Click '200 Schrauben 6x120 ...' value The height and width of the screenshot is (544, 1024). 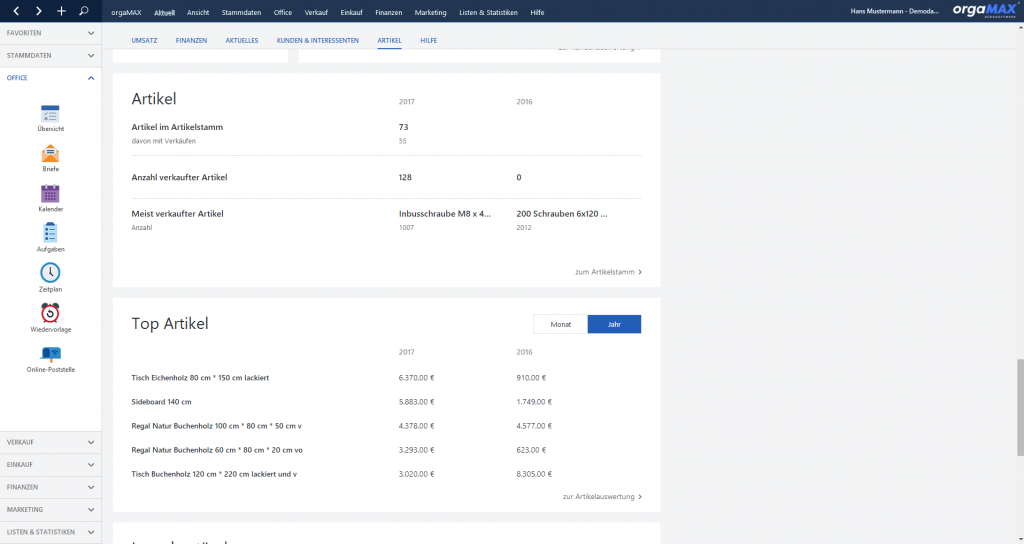[562, 214]
